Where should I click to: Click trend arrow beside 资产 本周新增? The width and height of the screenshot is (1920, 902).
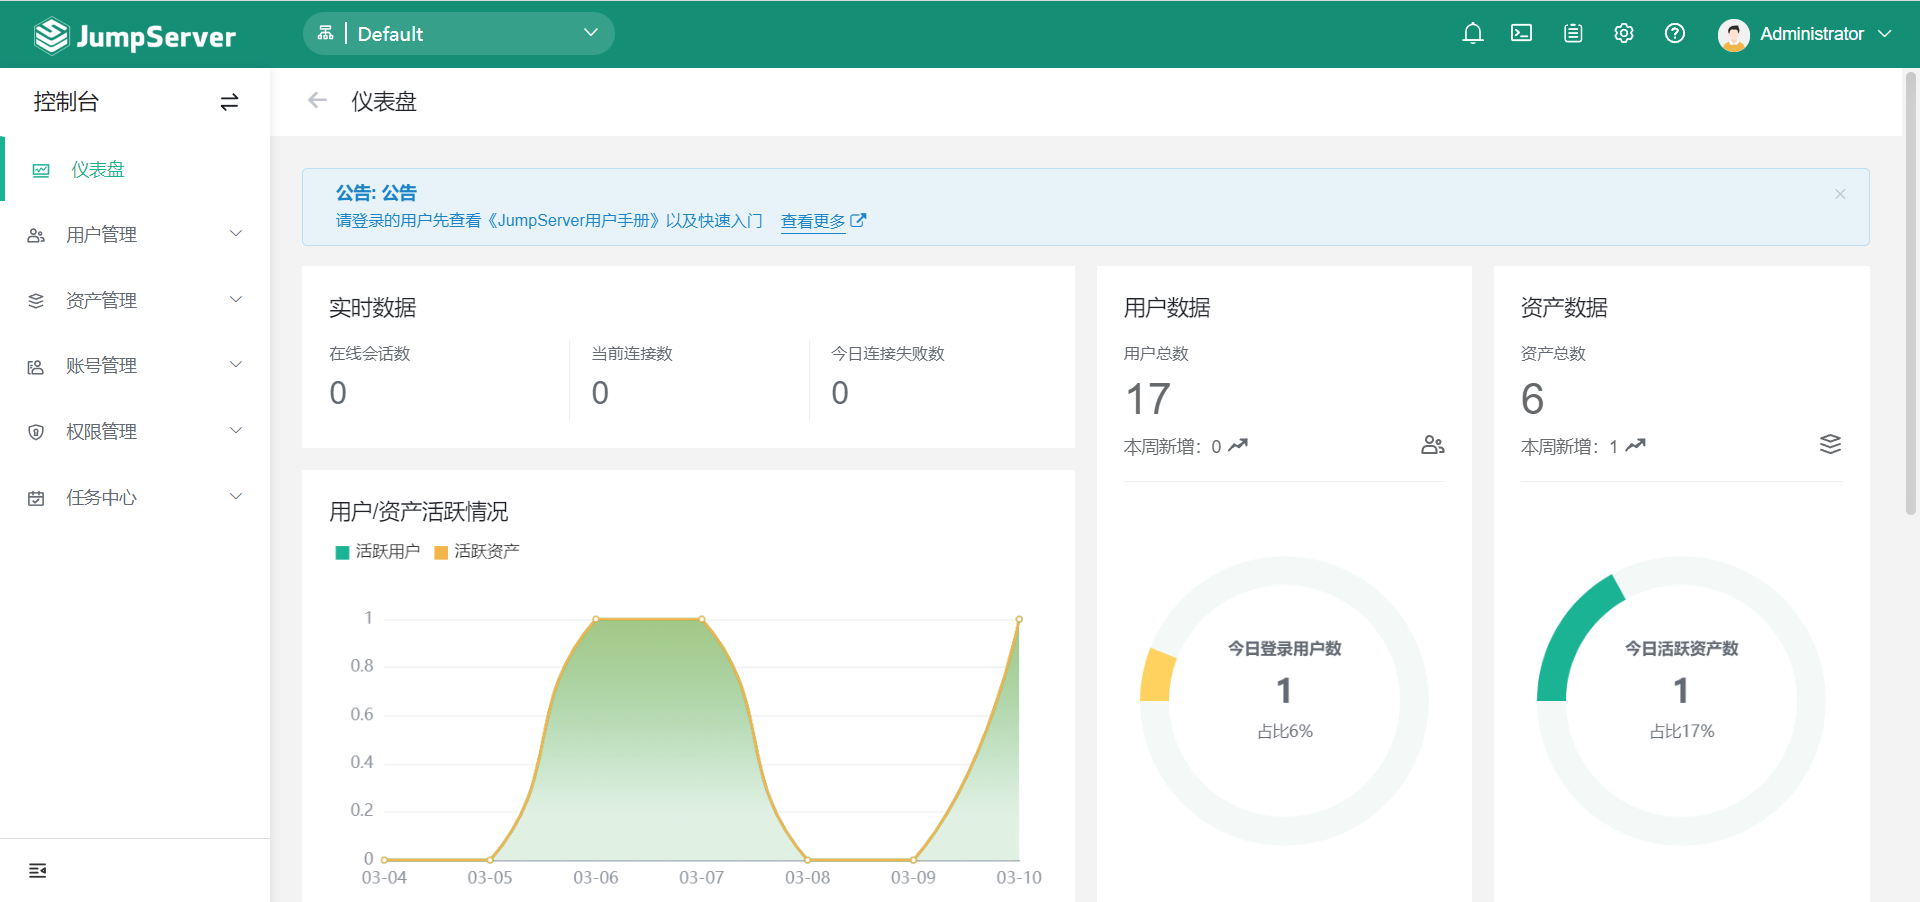tap(1635, 445)
